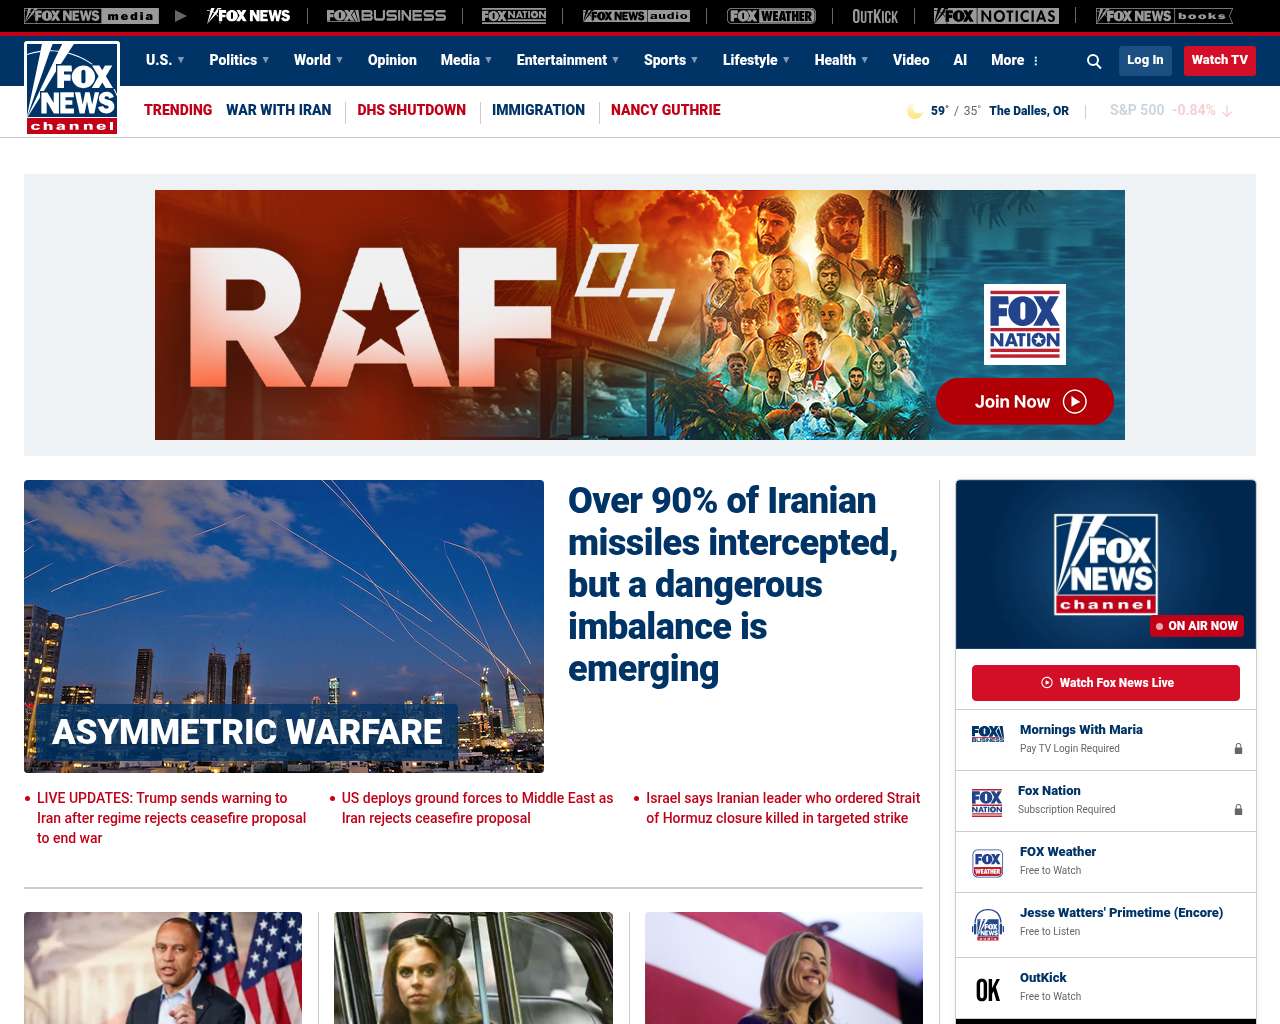This screenshot has height=1024, width=1280.
Task: Open trending topic Nancy Guthrie
Action: (x=665, y=110)
